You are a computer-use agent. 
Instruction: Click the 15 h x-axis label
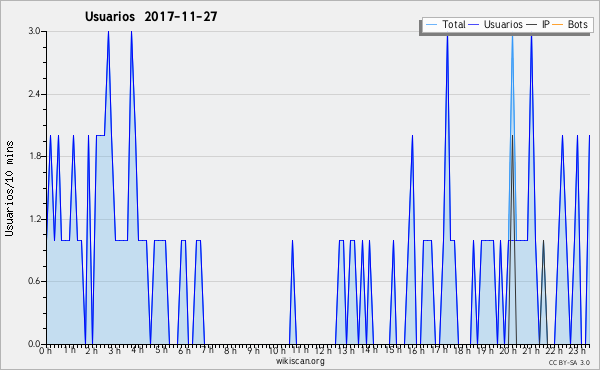393,350
